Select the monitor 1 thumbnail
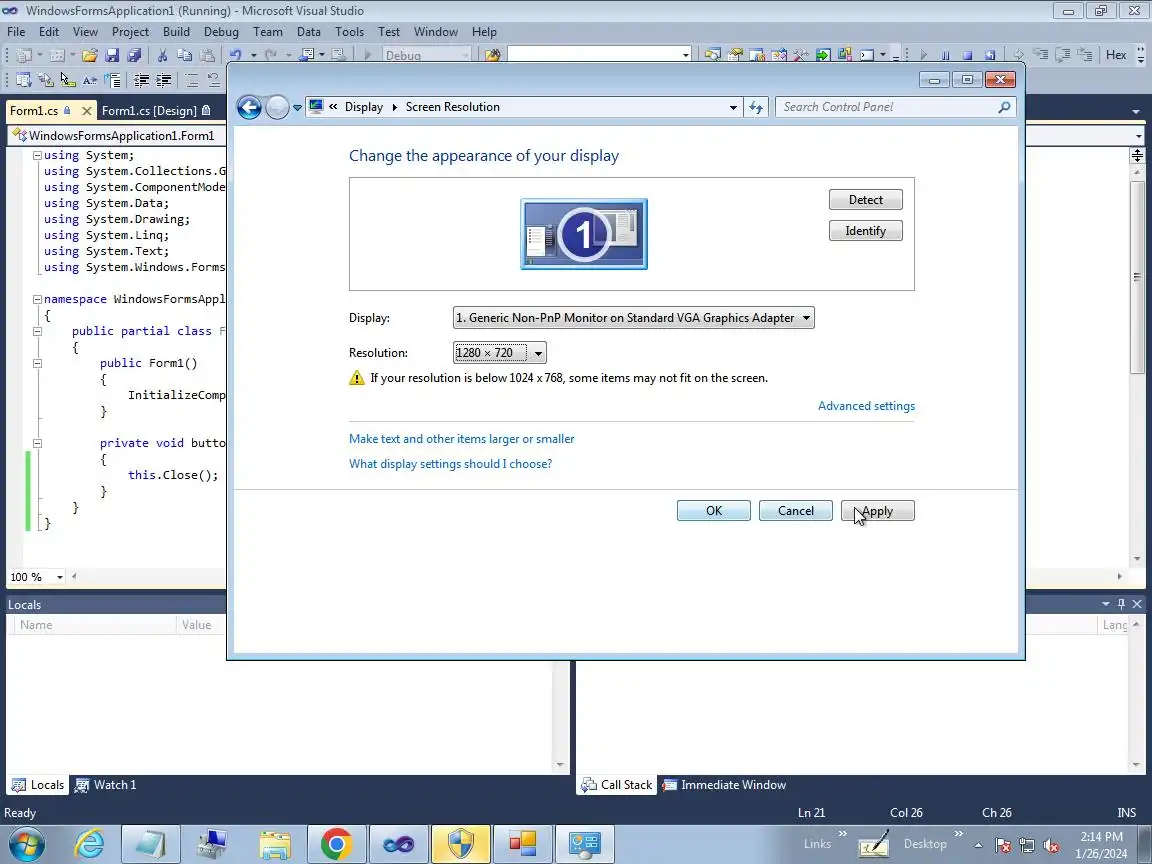The height and width of the screenshot is (864, 1152). coord(584,234)
